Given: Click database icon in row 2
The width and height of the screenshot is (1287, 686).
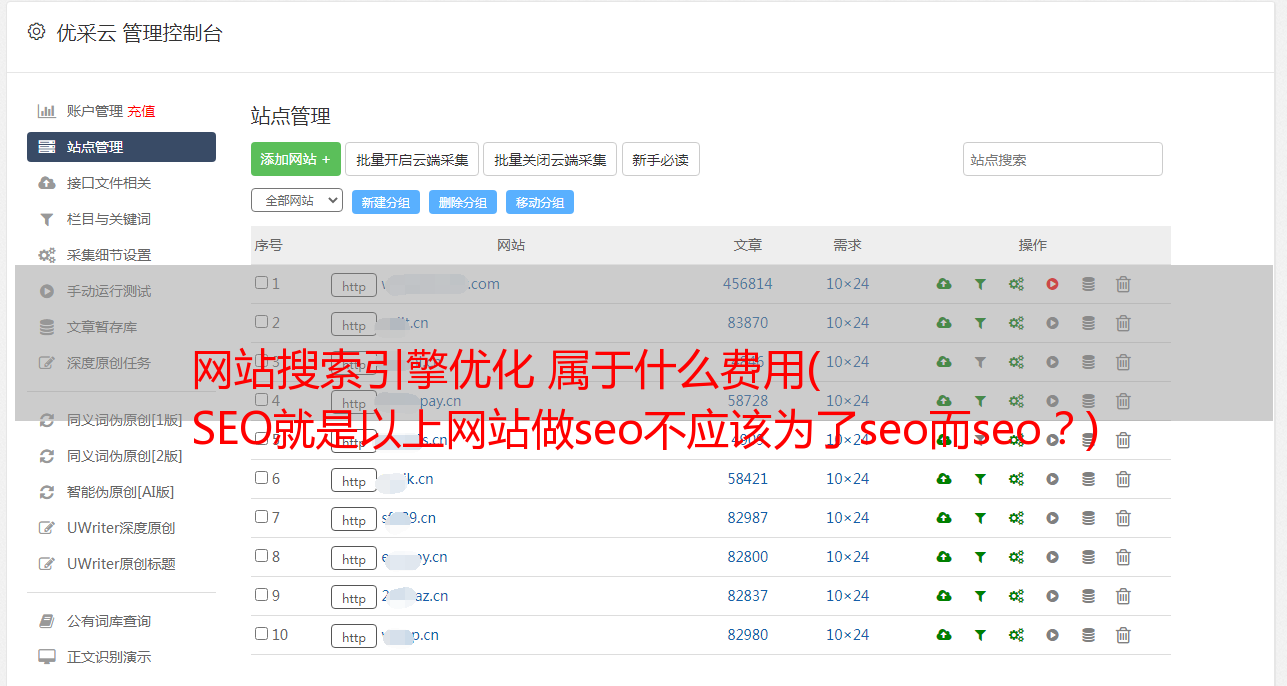Looking at the screenshot, I should 1088,323.
